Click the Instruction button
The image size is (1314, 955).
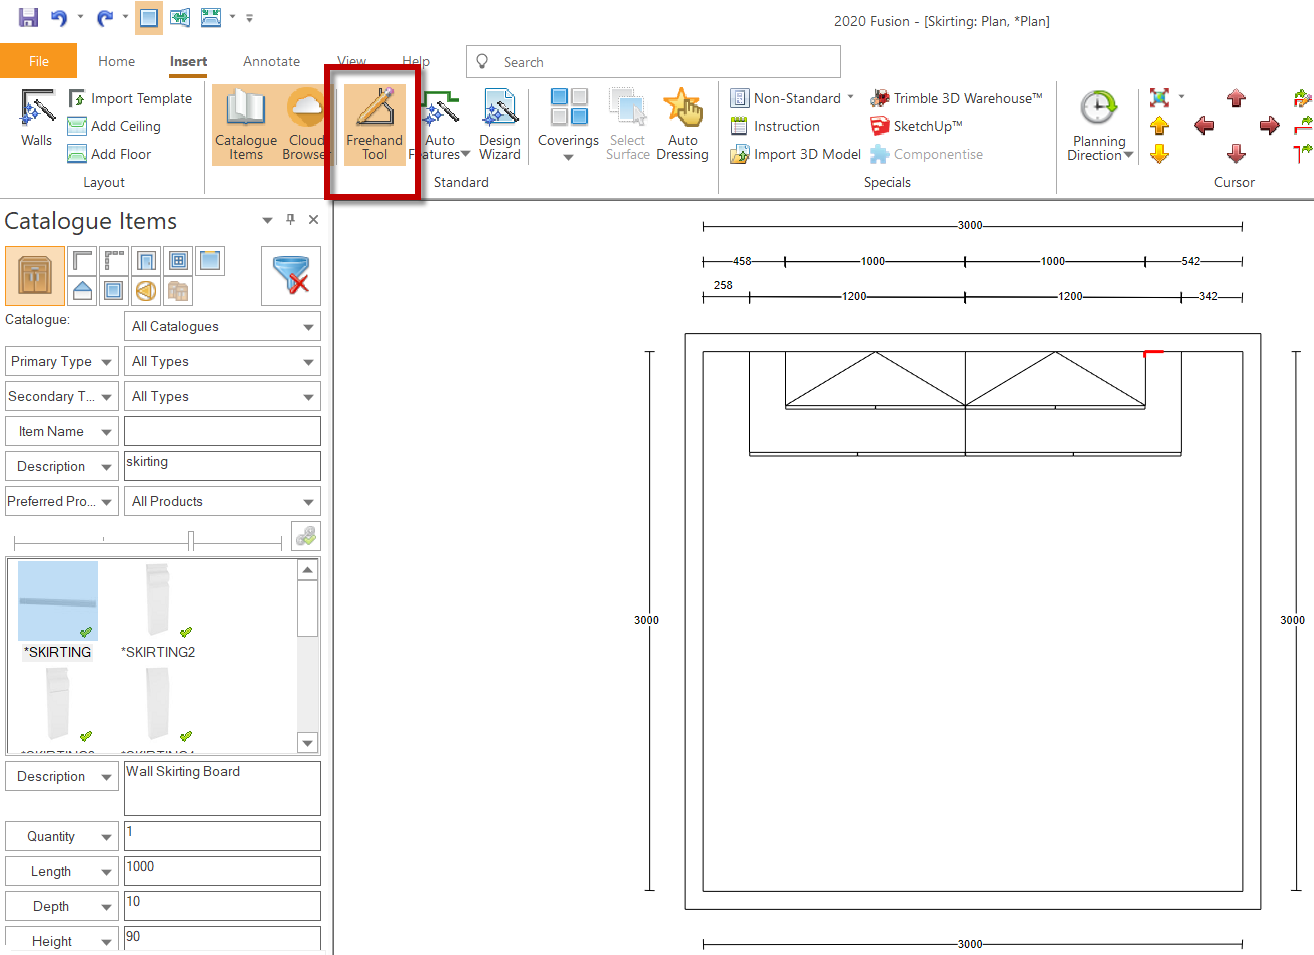775,126
